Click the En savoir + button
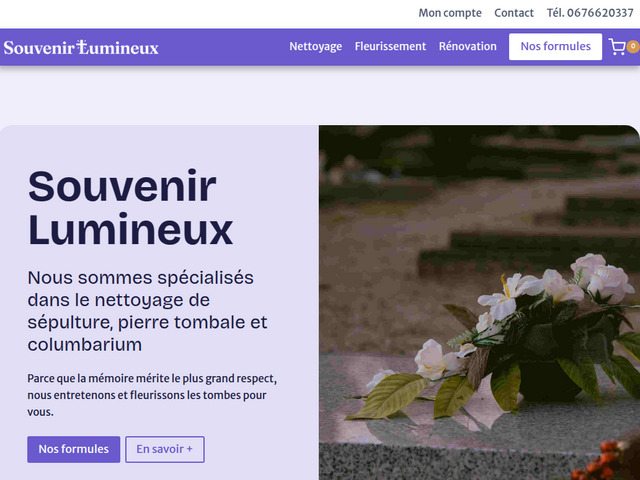 164,449
